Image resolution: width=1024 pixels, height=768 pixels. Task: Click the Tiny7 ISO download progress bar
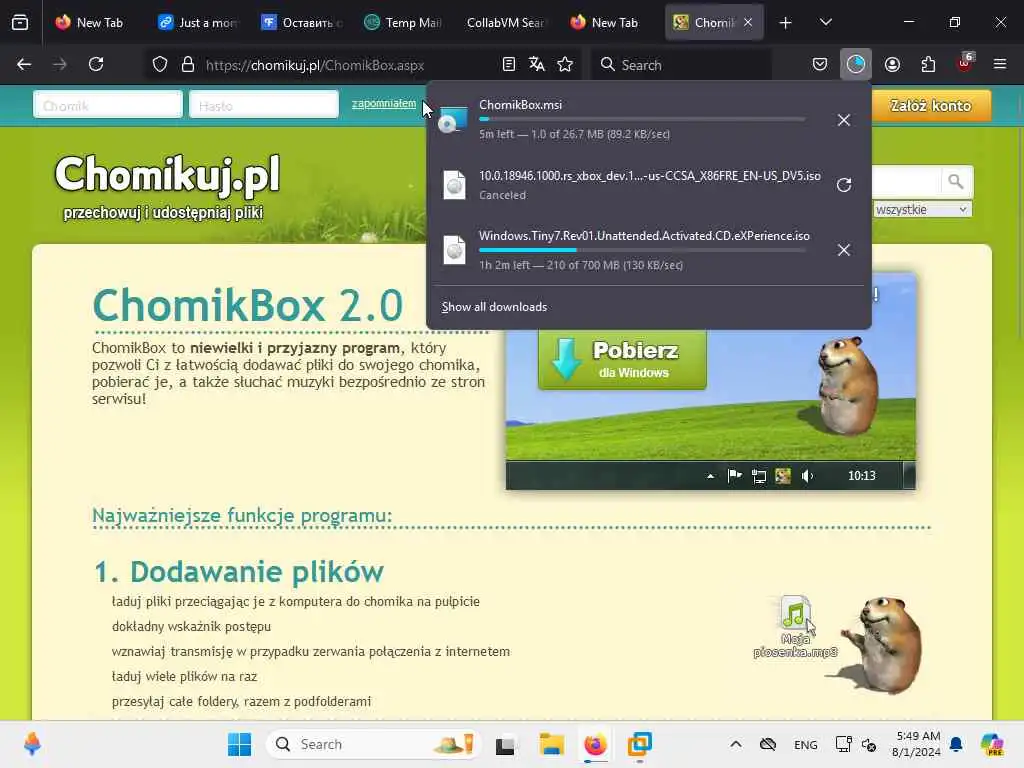click(642, 250)
